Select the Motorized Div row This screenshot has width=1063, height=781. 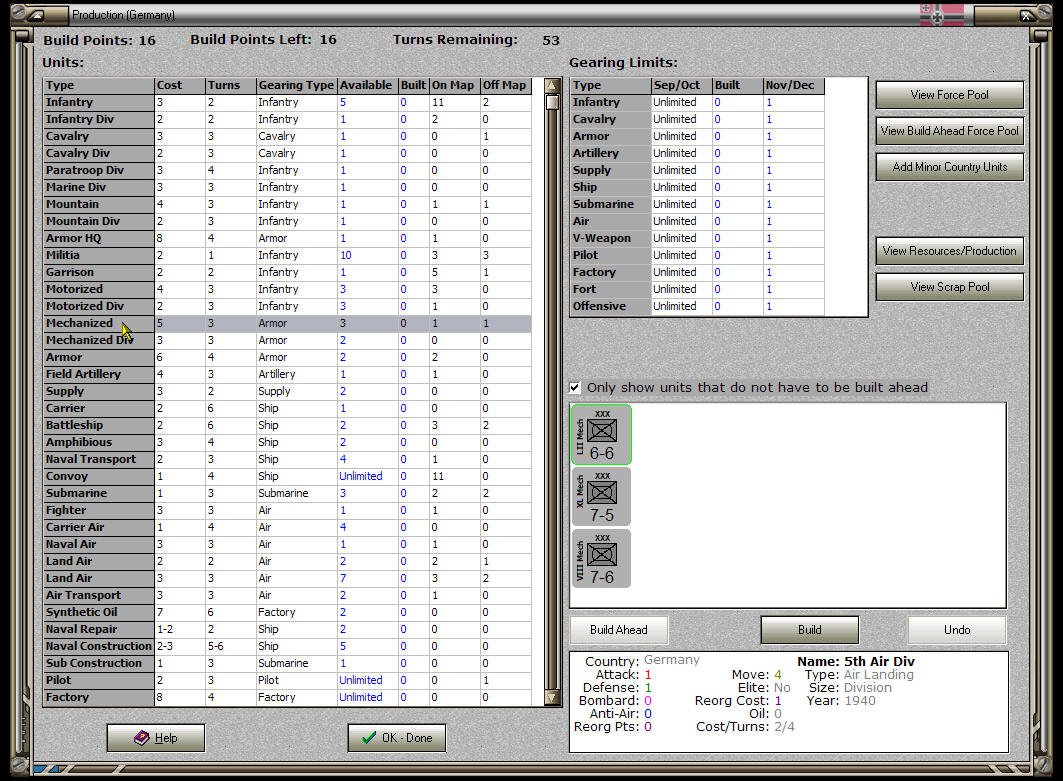pos(287,306)
